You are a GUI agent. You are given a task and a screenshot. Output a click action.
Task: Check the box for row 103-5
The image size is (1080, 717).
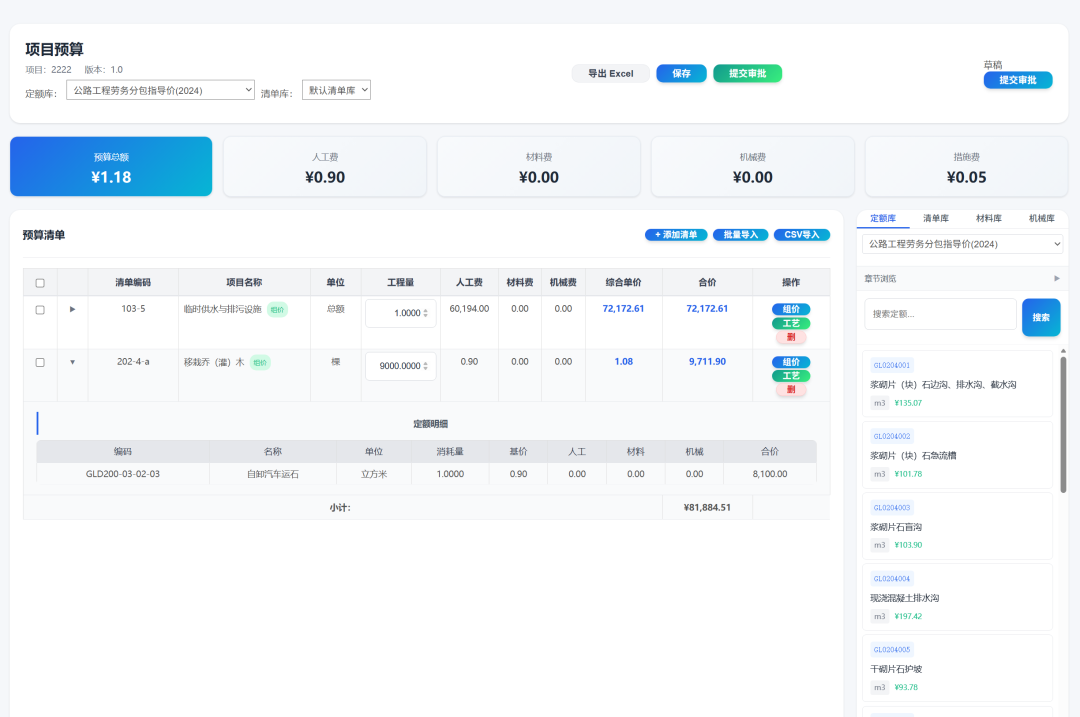(40, 310)
